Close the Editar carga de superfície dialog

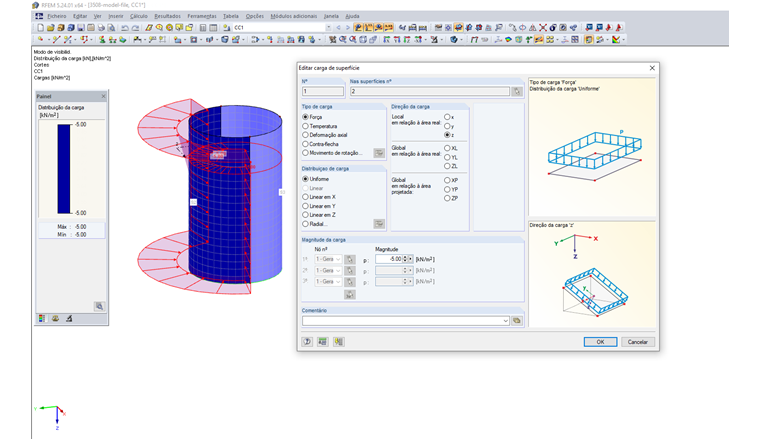(652, 68)
